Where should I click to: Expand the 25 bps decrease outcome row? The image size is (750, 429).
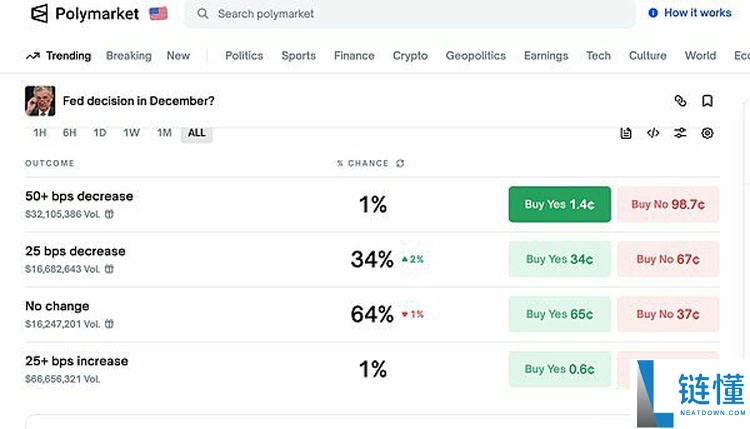pos(75,251)
